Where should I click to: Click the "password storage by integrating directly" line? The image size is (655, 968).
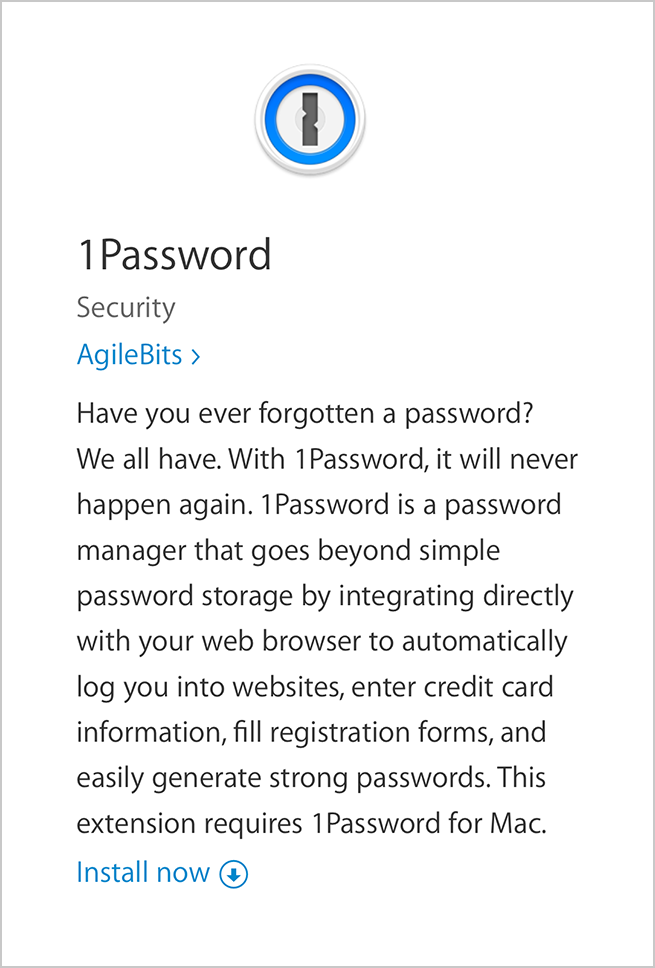[x=325, y=597]
